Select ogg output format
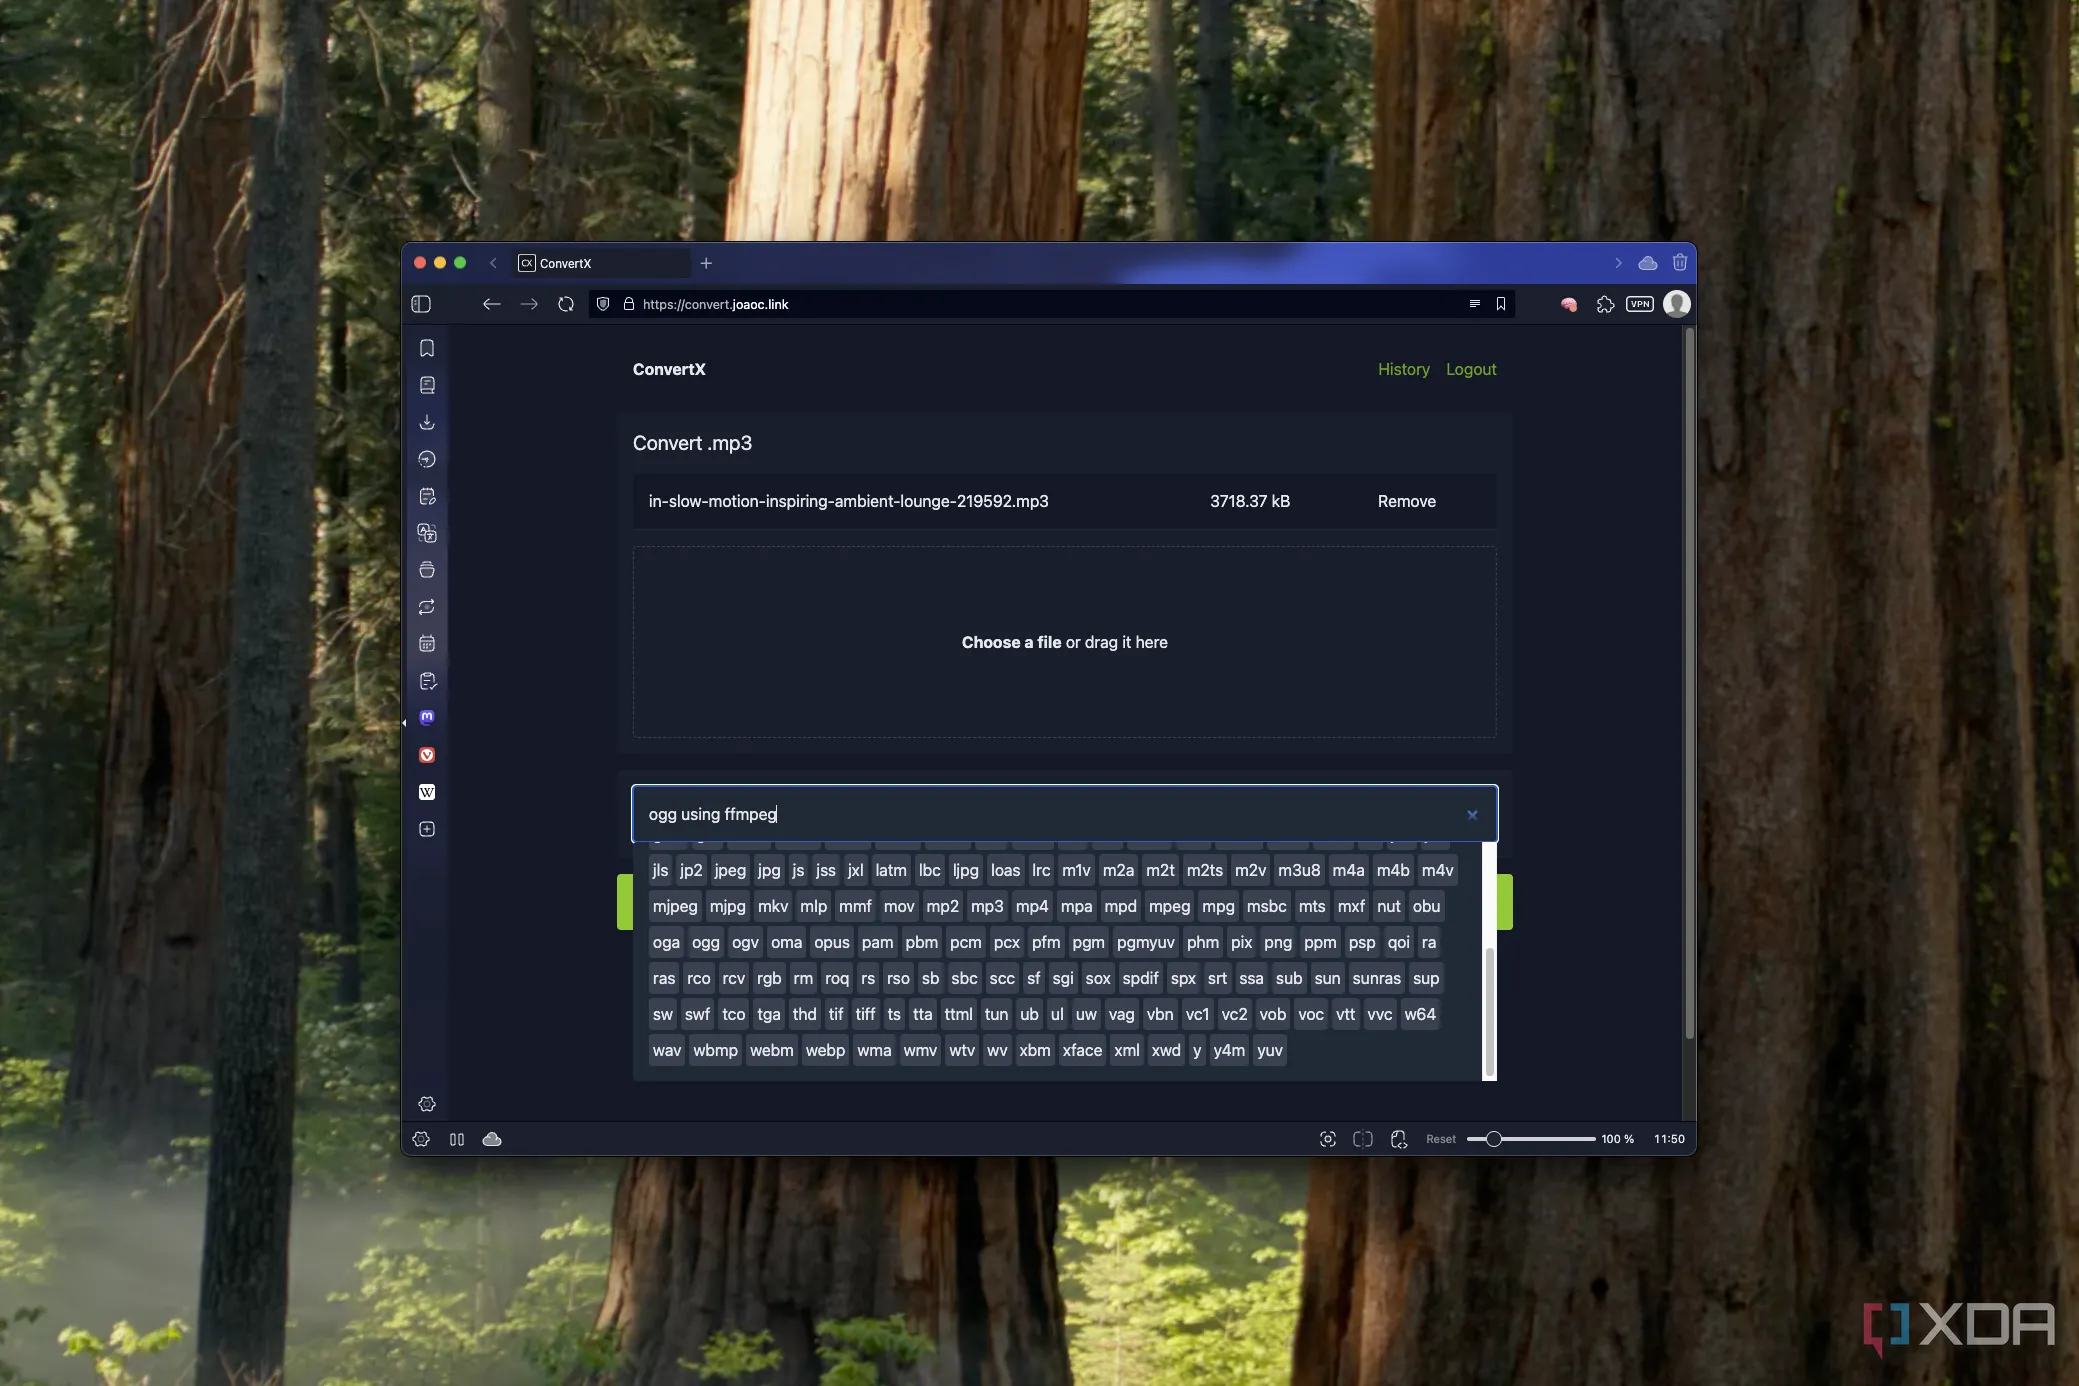2079x1386 pixels. (x=705, y=942)
